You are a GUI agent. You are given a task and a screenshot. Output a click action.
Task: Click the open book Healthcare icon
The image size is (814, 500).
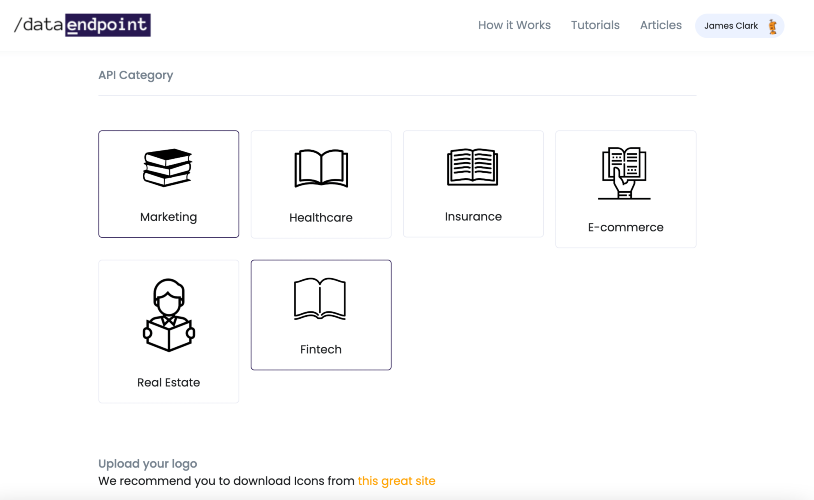[321, 168]
